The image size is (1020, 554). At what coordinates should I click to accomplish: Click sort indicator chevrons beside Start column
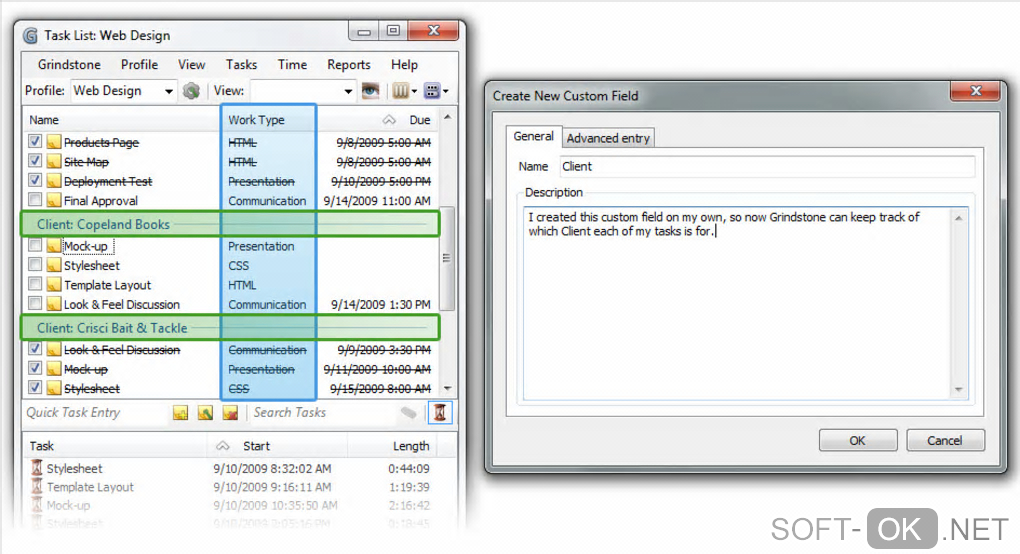222,445
